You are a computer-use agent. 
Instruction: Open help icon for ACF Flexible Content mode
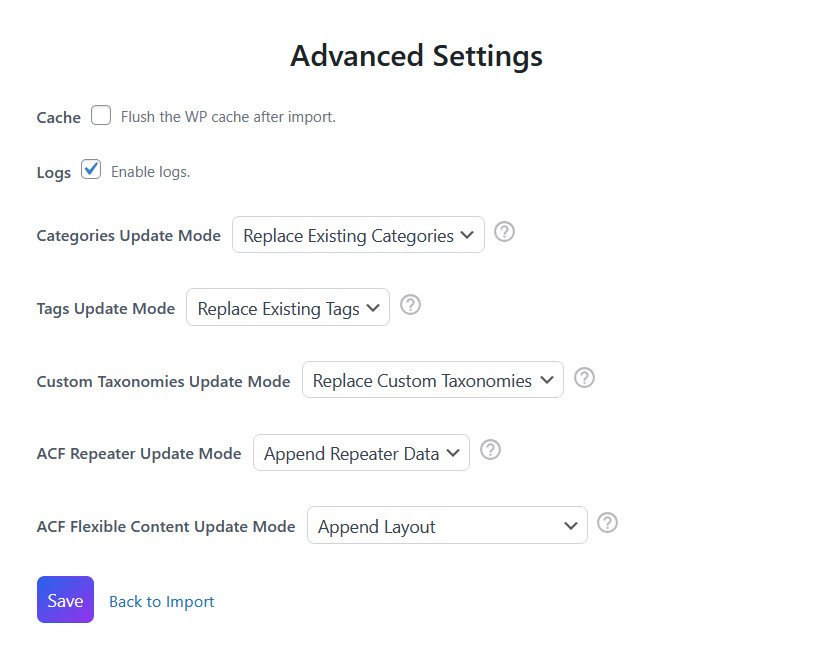607,523
